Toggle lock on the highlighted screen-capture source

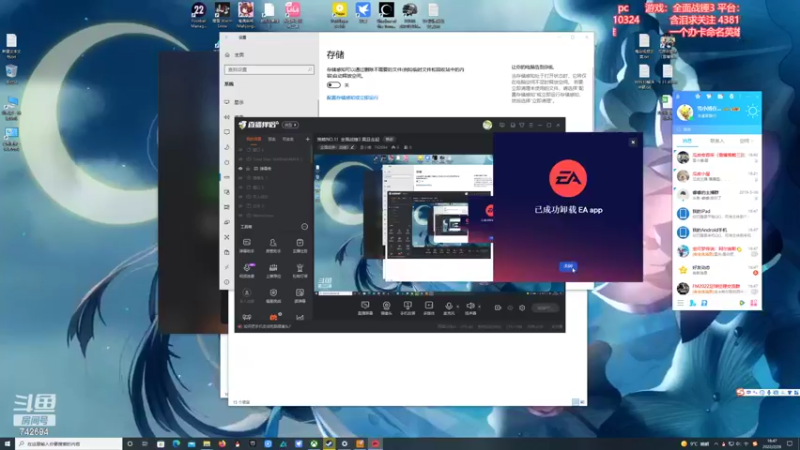tap(248, 168)
